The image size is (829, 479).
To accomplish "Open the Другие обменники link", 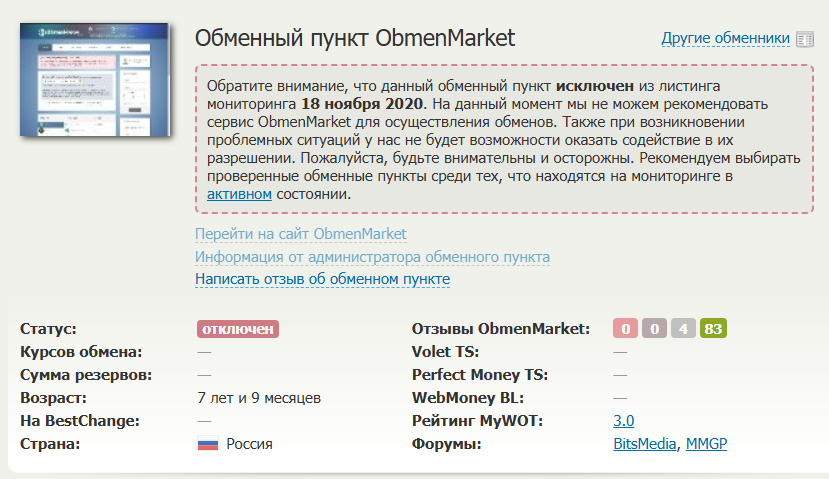I will coord(725,39).
